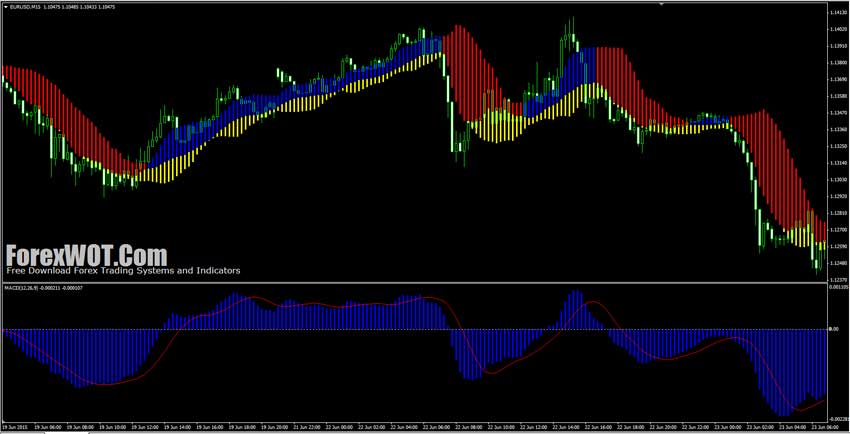The width and height of the screenshot is (850, 434).
Task: Click price level 1.12810 on the axis
Action: (838, 212)
